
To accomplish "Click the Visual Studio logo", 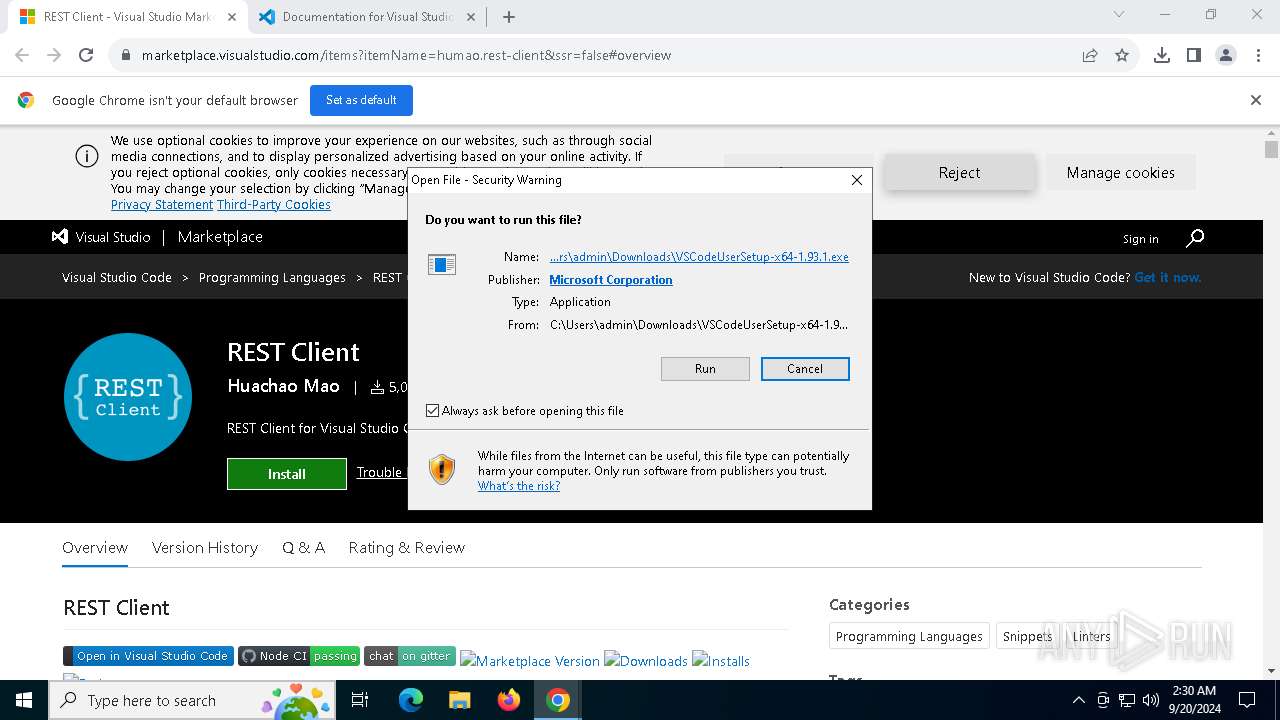I will pyautogui.click(x=101, y=237).
